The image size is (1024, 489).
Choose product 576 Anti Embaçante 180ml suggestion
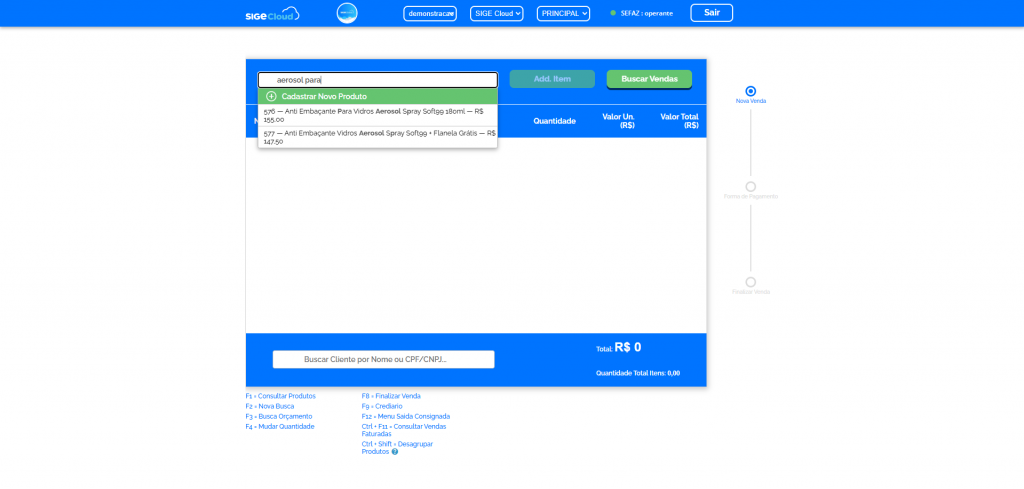click(377, 115)
